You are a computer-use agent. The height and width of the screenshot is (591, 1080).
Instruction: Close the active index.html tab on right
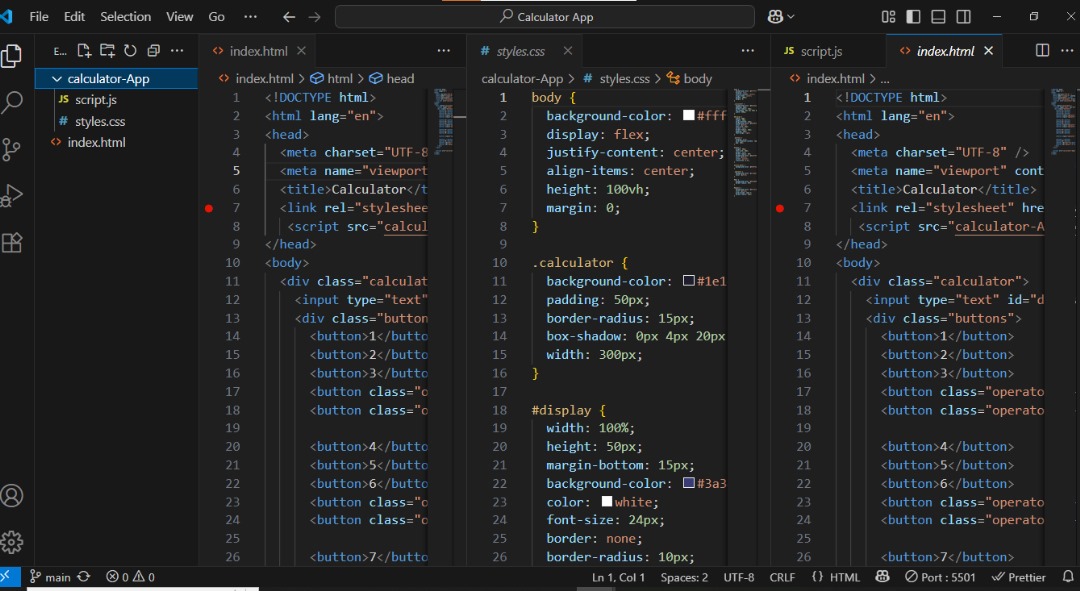[988, 50]
